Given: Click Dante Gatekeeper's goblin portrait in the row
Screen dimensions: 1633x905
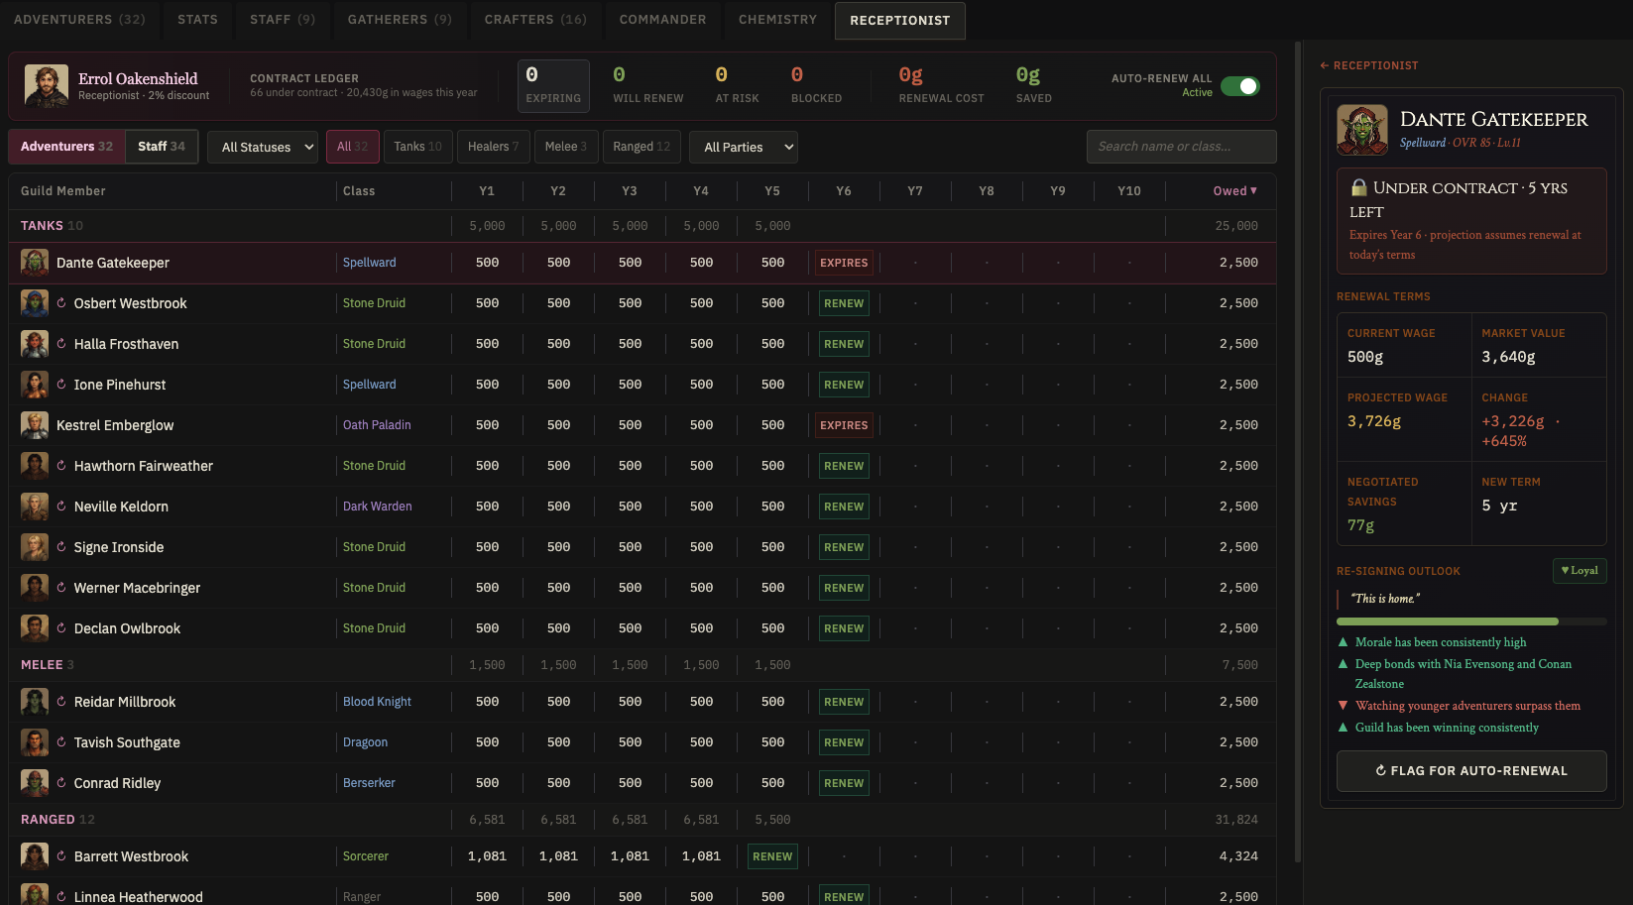Looking at the screenshot, I should coord(35,262).
